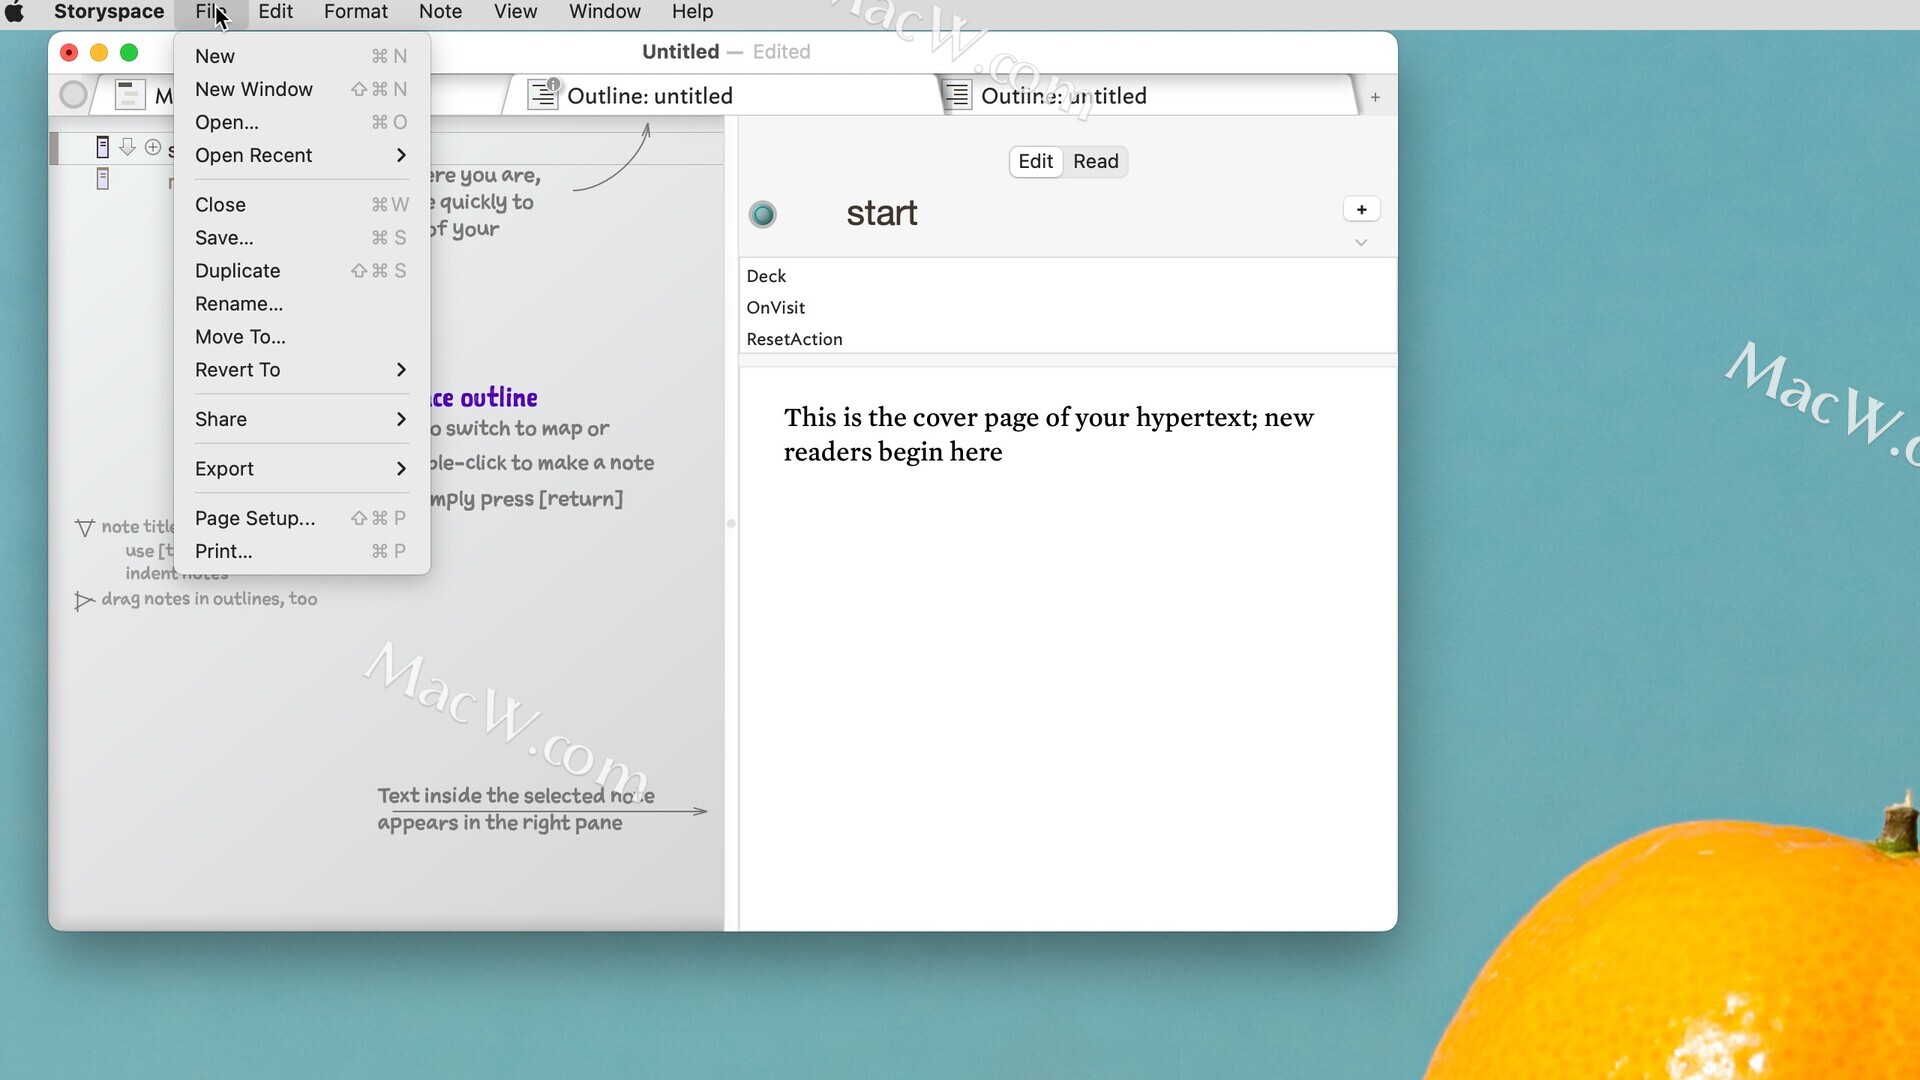1920x1080 pixels.
Task: Open the Help menu
Action: point(692,12)
